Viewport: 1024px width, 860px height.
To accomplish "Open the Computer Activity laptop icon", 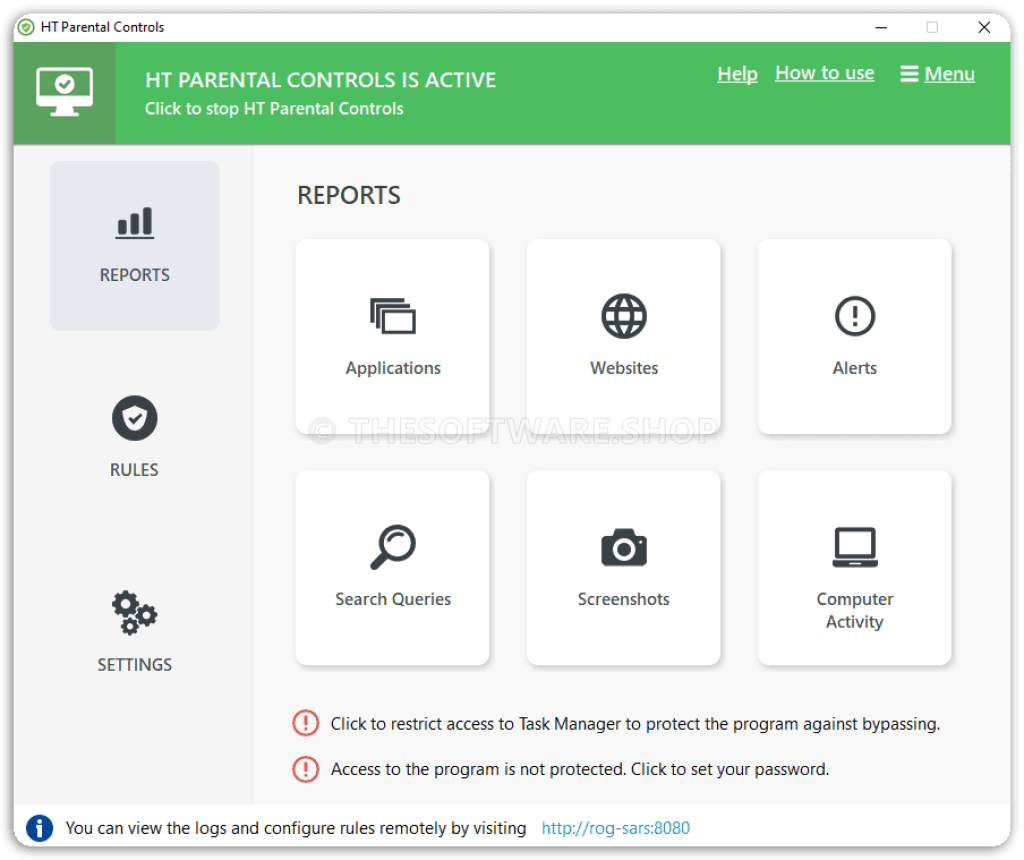I will click(854, 547).
